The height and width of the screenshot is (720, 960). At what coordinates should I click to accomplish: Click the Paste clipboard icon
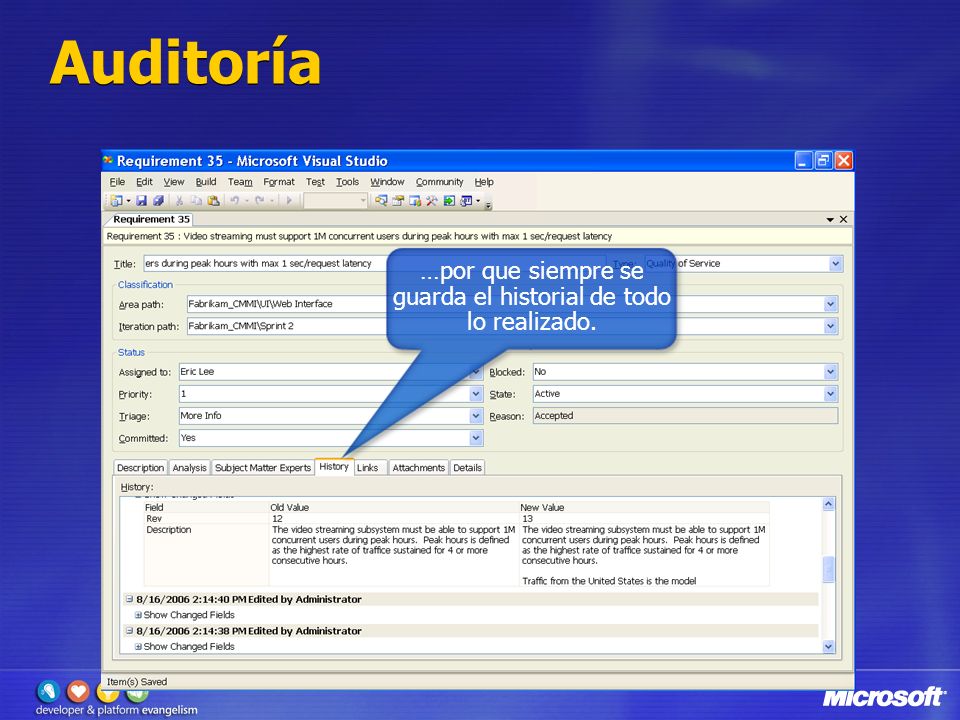214,200
